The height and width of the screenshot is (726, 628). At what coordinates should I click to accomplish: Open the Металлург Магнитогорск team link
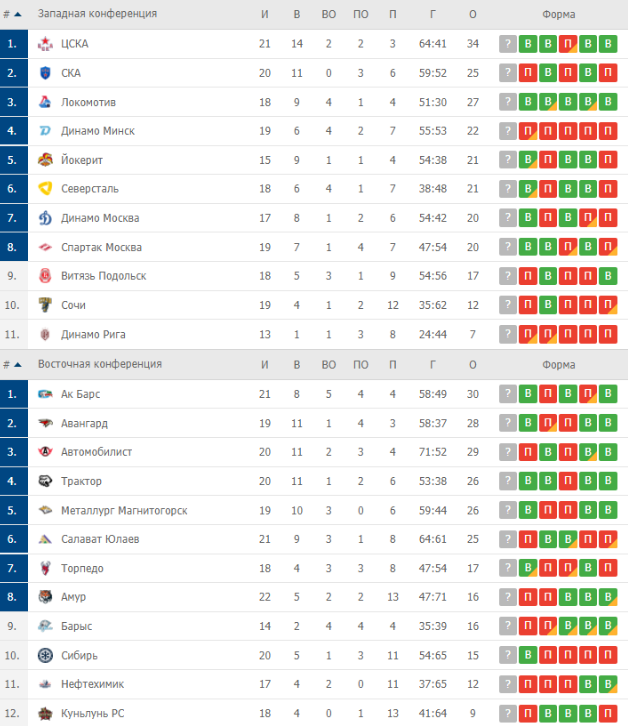click(124, 510)
